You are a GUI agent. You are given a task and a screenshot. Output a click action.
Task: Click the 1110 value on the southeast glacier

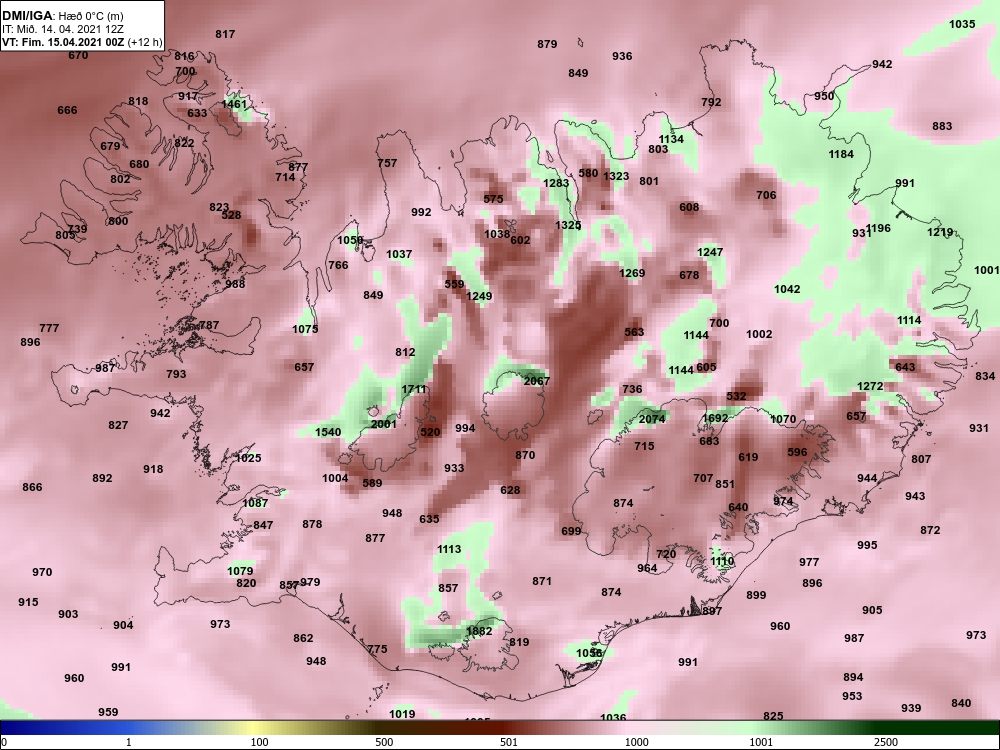722,561
